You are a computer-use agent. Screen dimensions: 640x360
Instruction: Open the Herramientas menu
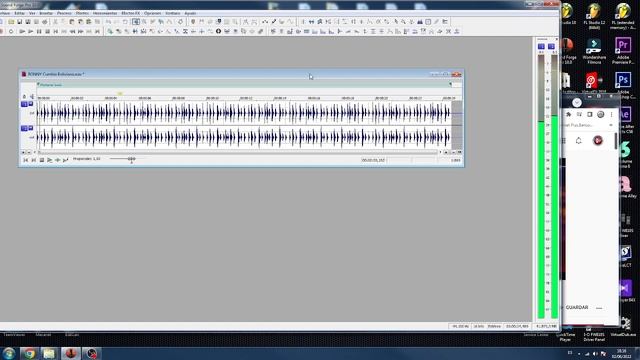[x=105, y=13]
